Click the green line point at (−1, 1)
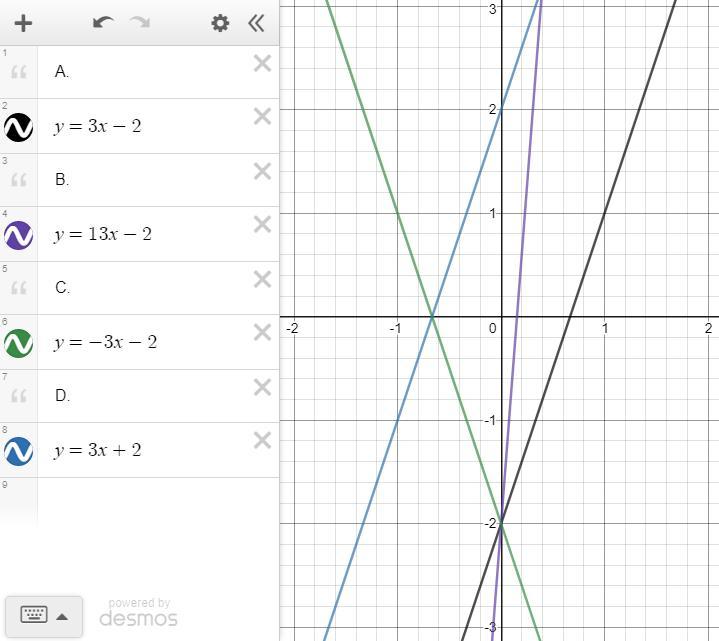The image size is (719, 641). tap(397, 213)
